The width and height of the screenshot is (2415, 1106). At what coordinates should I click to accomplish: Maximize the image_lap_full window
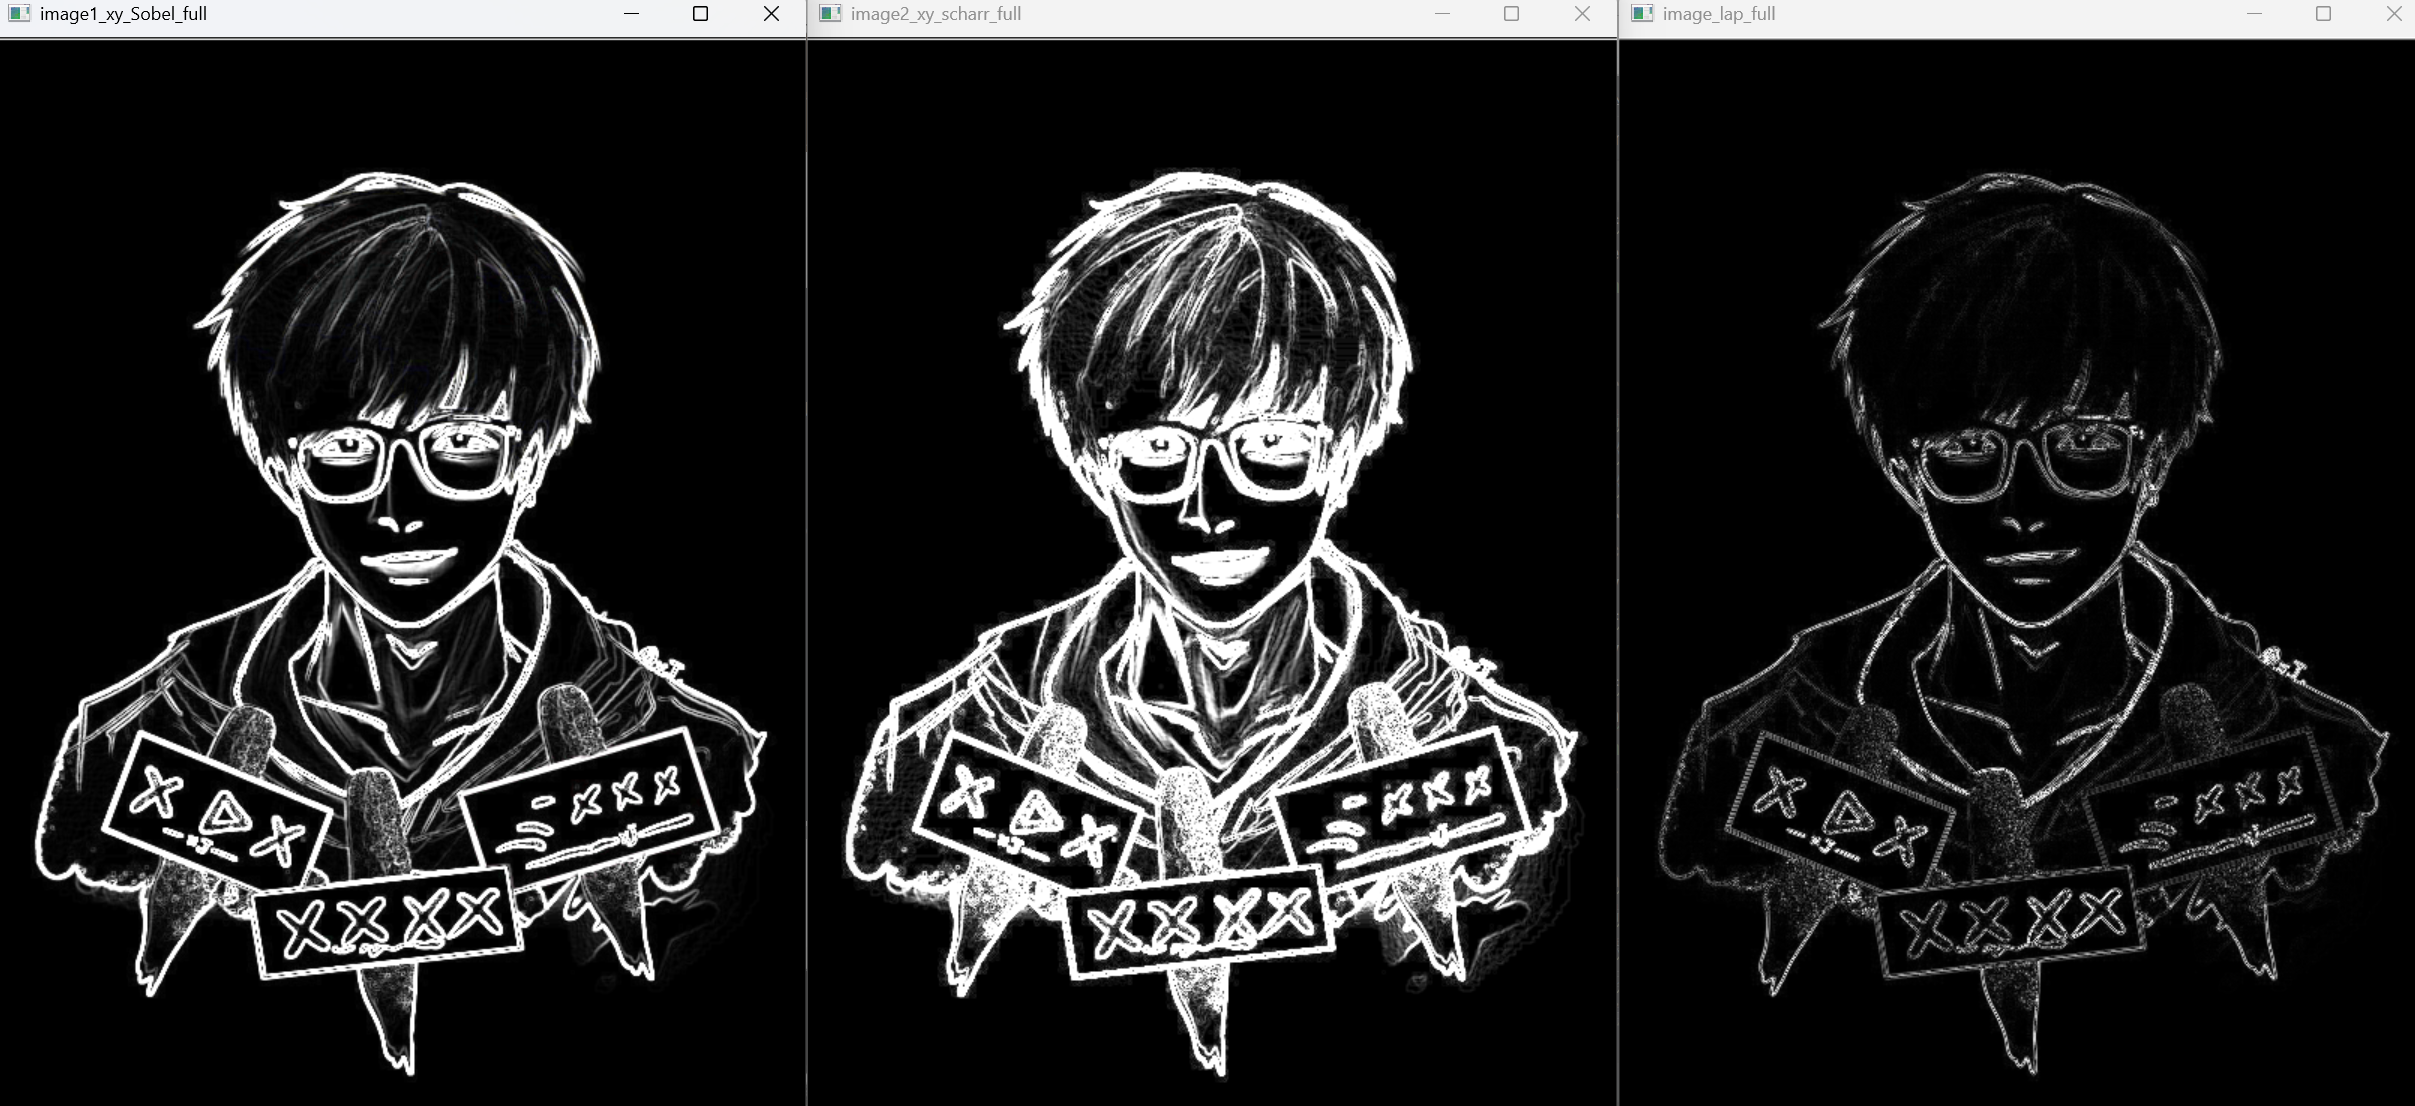pyautogui.click(x=2324, y=14)
